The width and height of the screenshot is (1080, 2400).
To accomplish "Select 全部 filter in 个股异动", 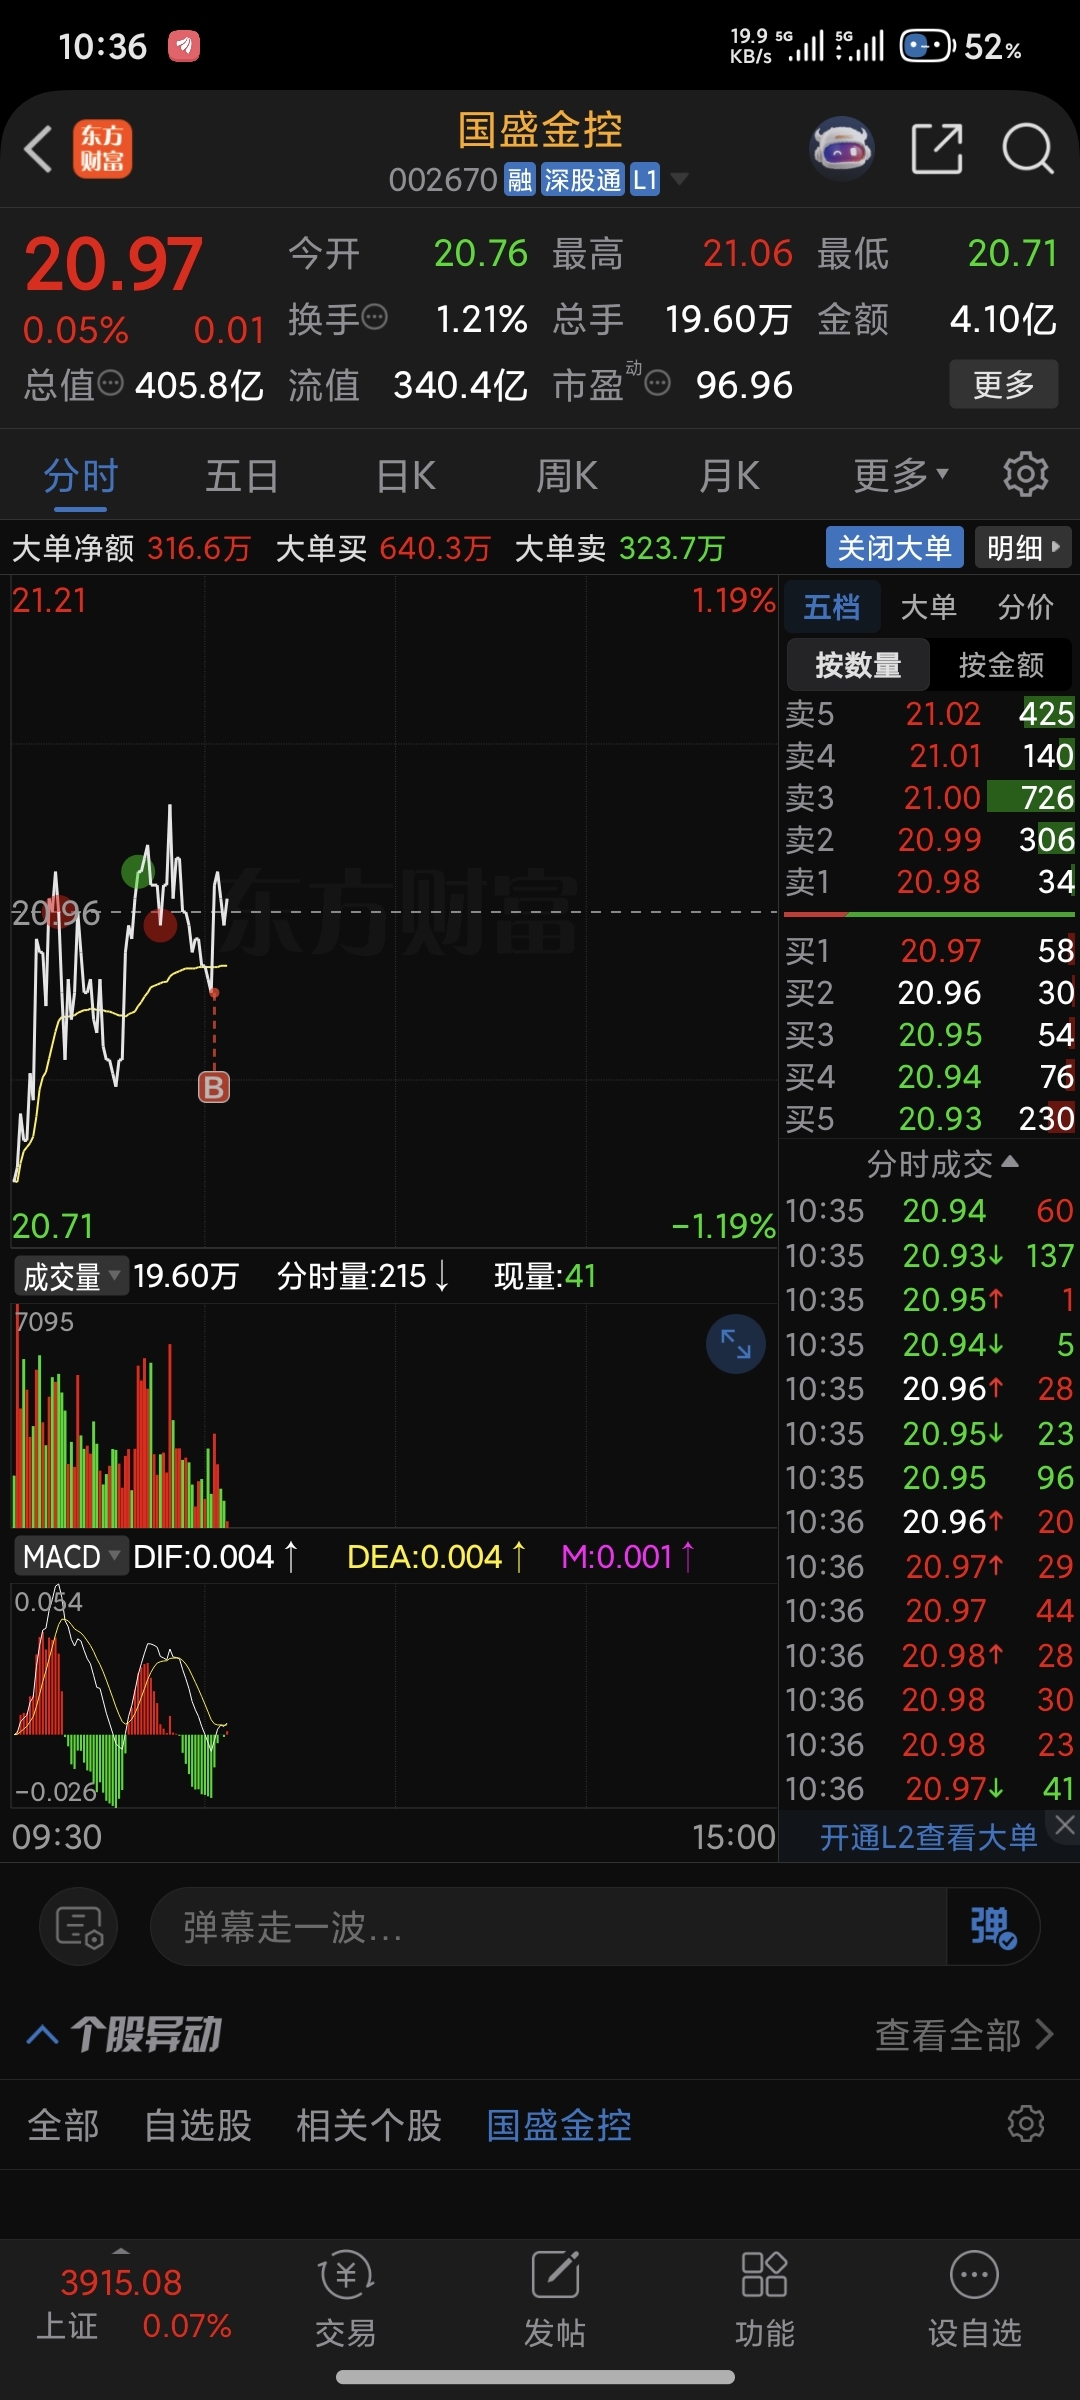I will point(63,2124).
